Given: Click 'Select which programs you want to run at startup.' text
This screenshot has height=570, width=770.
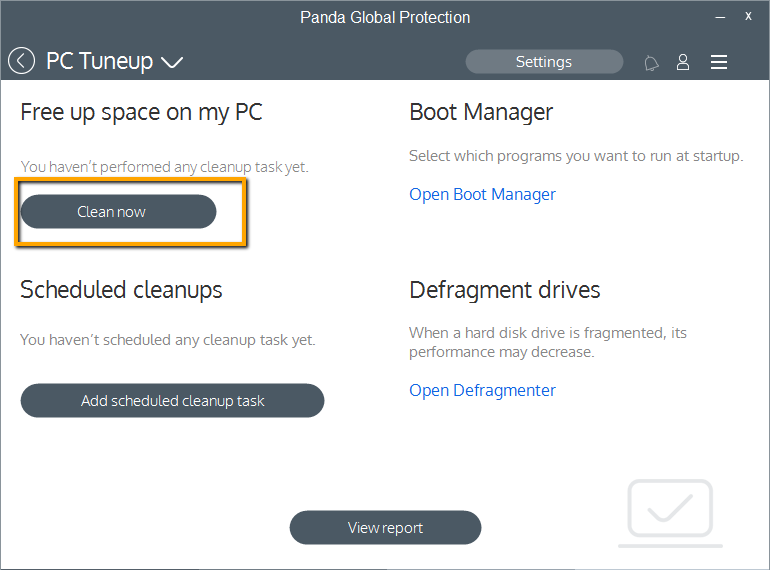Looking at the screenshot, I should [577, 156].
